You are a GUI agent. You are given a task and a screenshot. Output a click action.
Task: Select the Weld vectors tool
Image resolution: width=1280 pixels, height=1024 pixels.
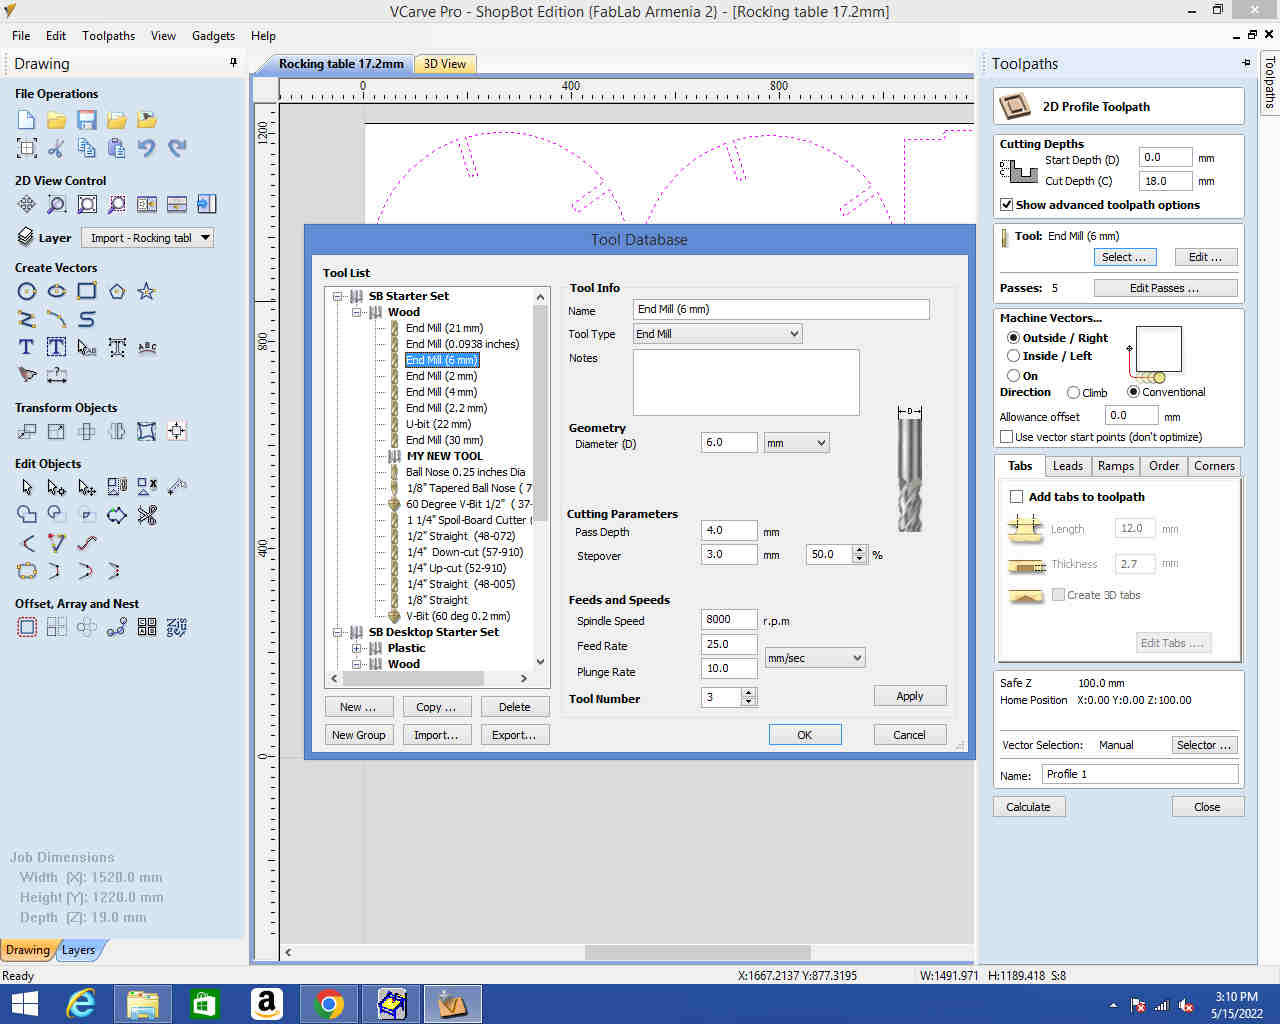27,515
